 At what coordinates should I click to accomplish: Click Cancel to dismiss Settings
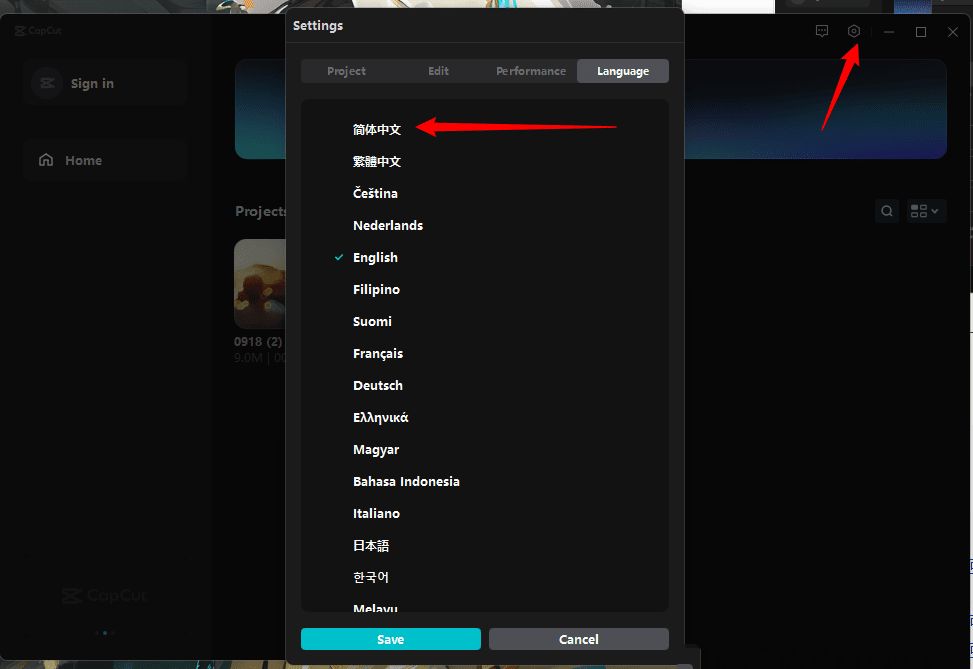578,639
